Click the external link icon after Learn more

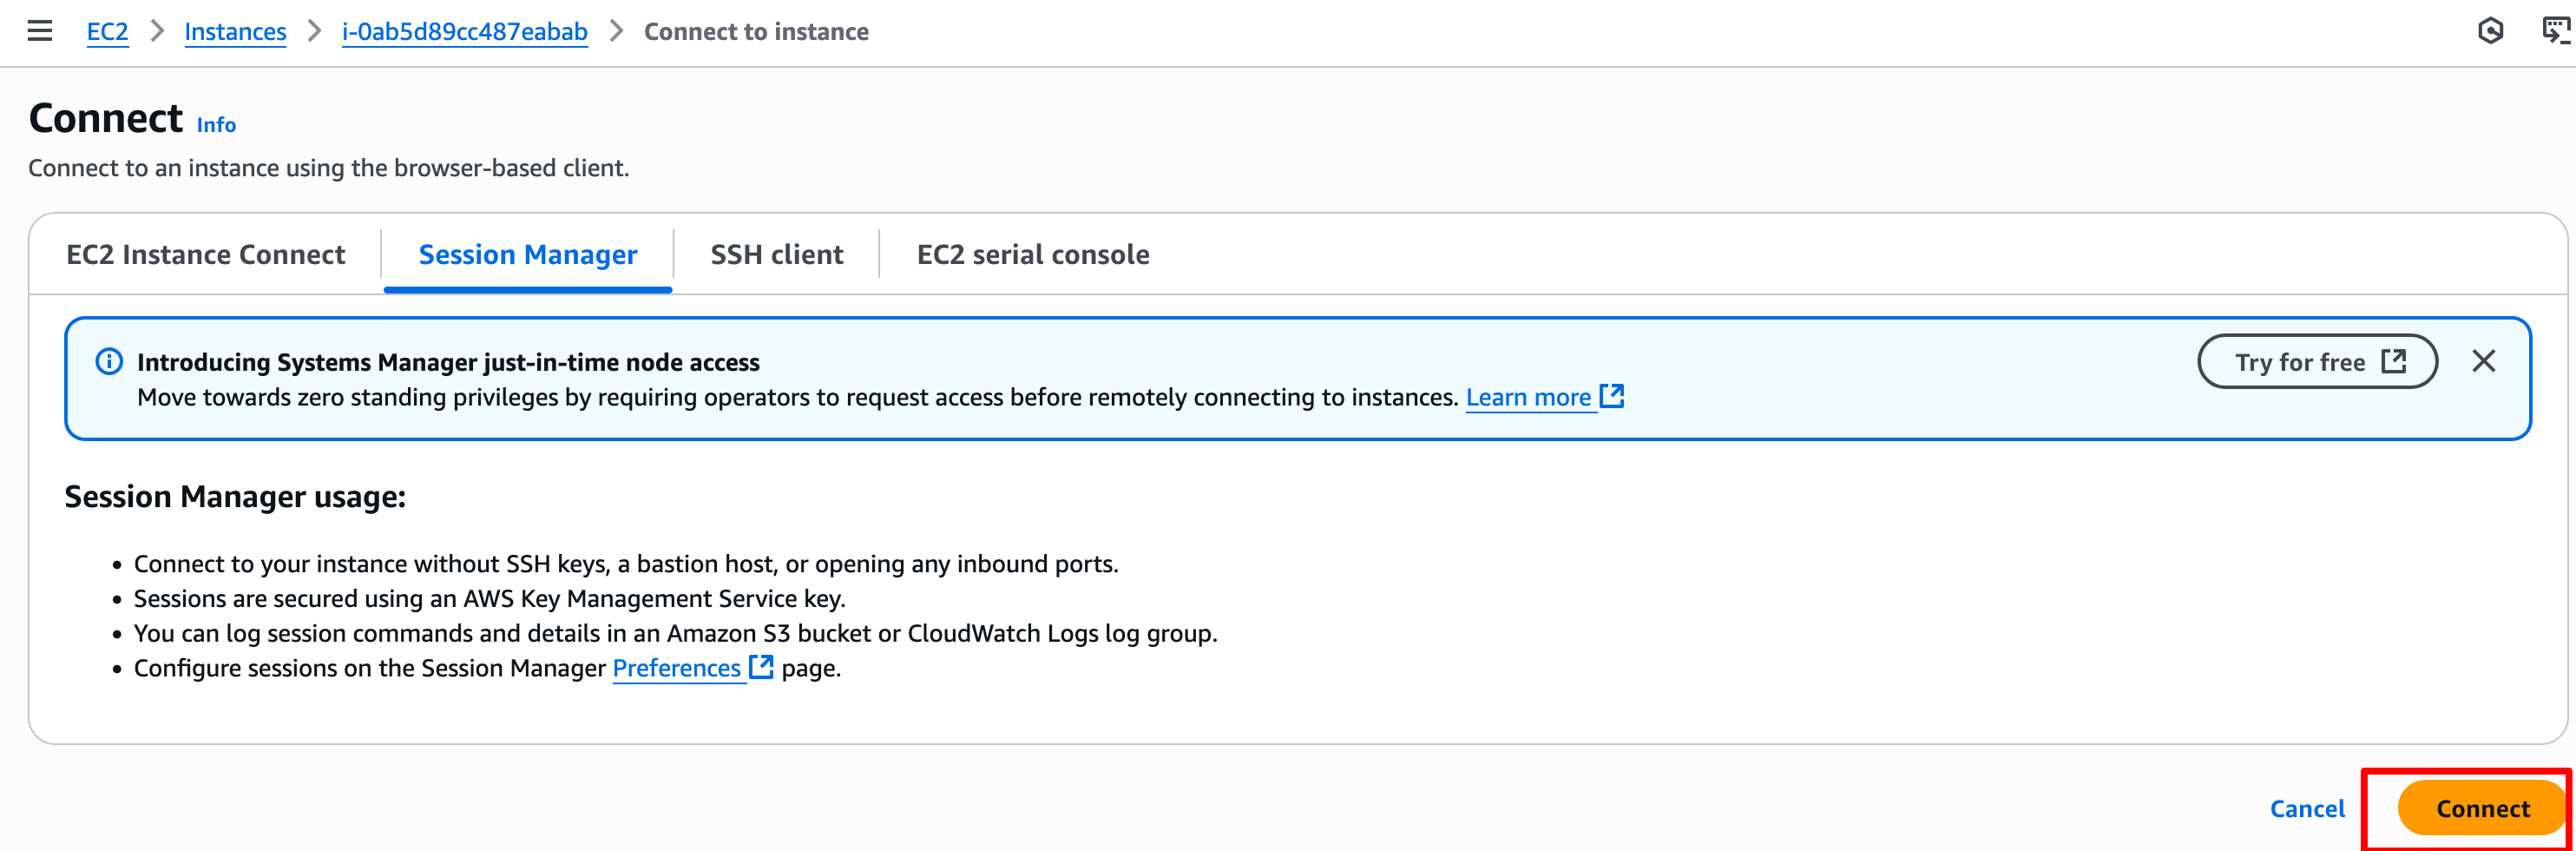tap(1611, 397)
